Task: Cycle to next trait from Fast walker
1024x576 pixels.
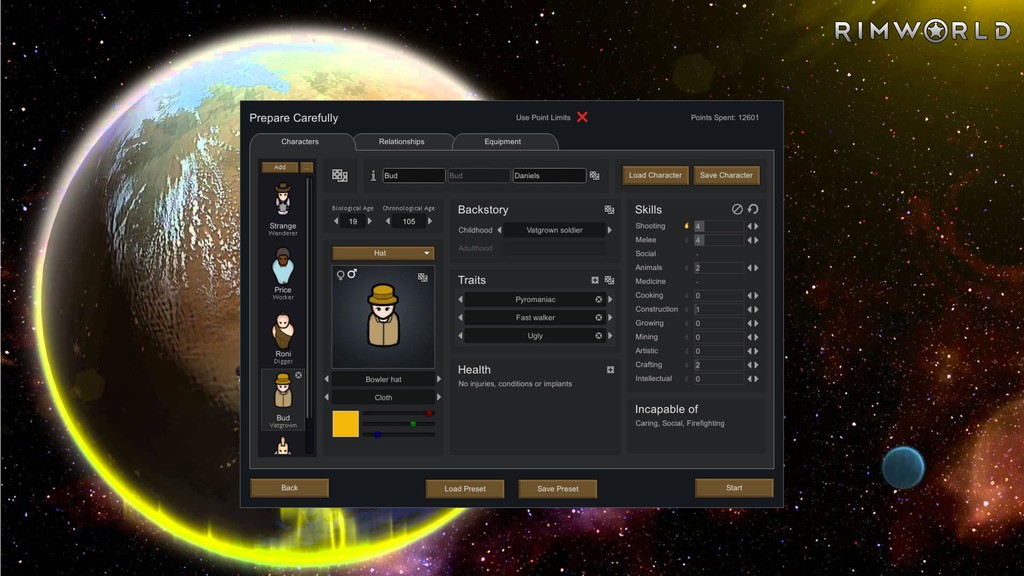Action: point(610,317)
